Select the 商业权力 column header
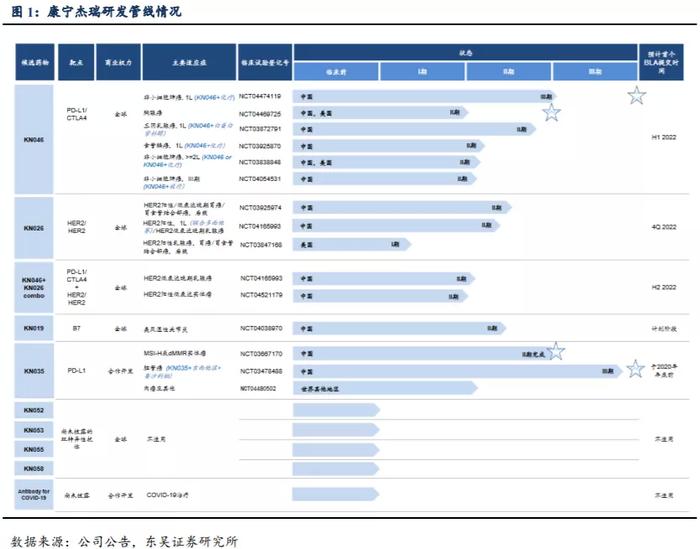This screenshot has width=700, height=549. pos(119,62)
